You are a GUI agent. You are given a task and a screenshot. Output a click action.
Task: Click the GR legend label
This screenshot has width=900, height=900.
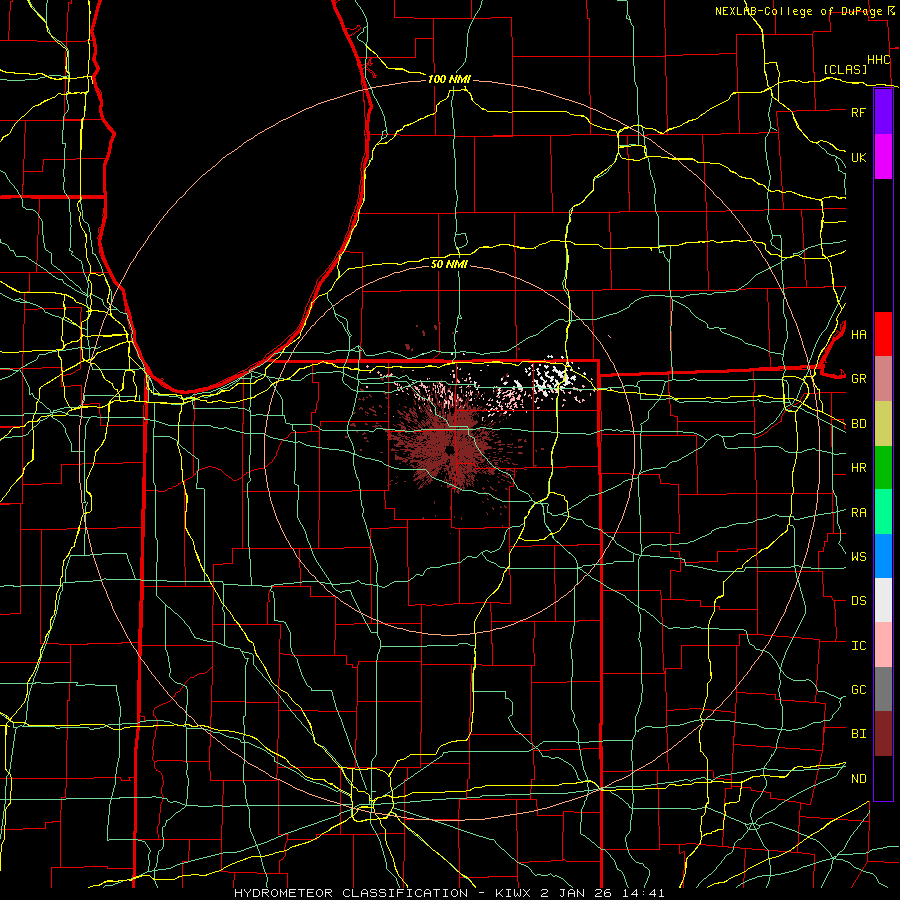858,379
